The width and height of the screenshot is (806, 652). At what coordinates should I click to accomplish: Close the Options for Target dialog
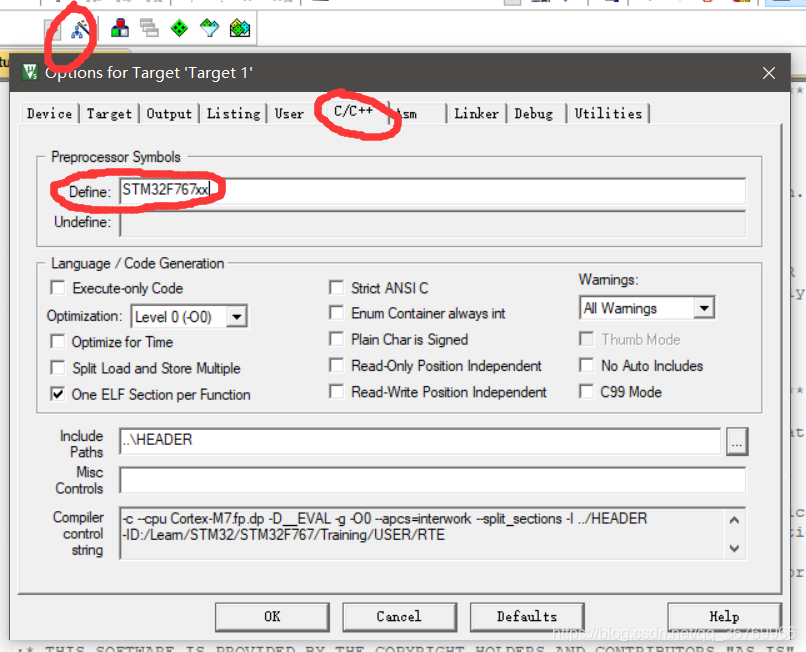[768, 73]
